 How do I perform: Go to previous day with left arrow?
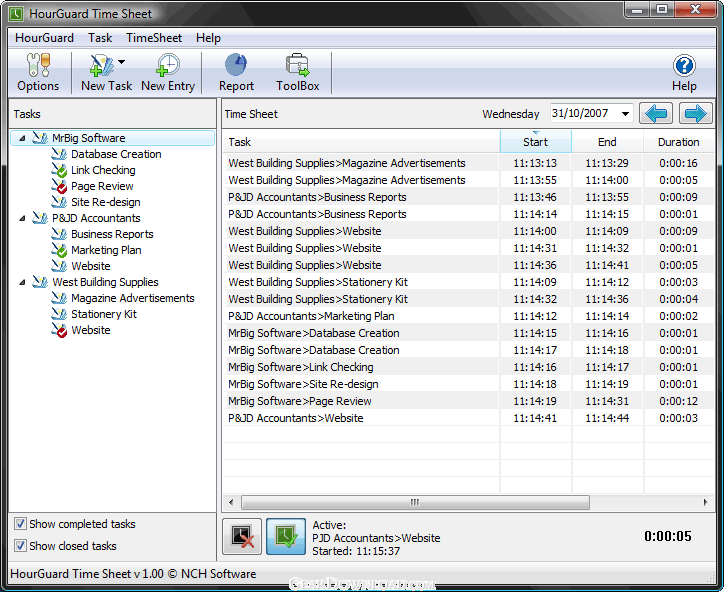pos(656,114)
